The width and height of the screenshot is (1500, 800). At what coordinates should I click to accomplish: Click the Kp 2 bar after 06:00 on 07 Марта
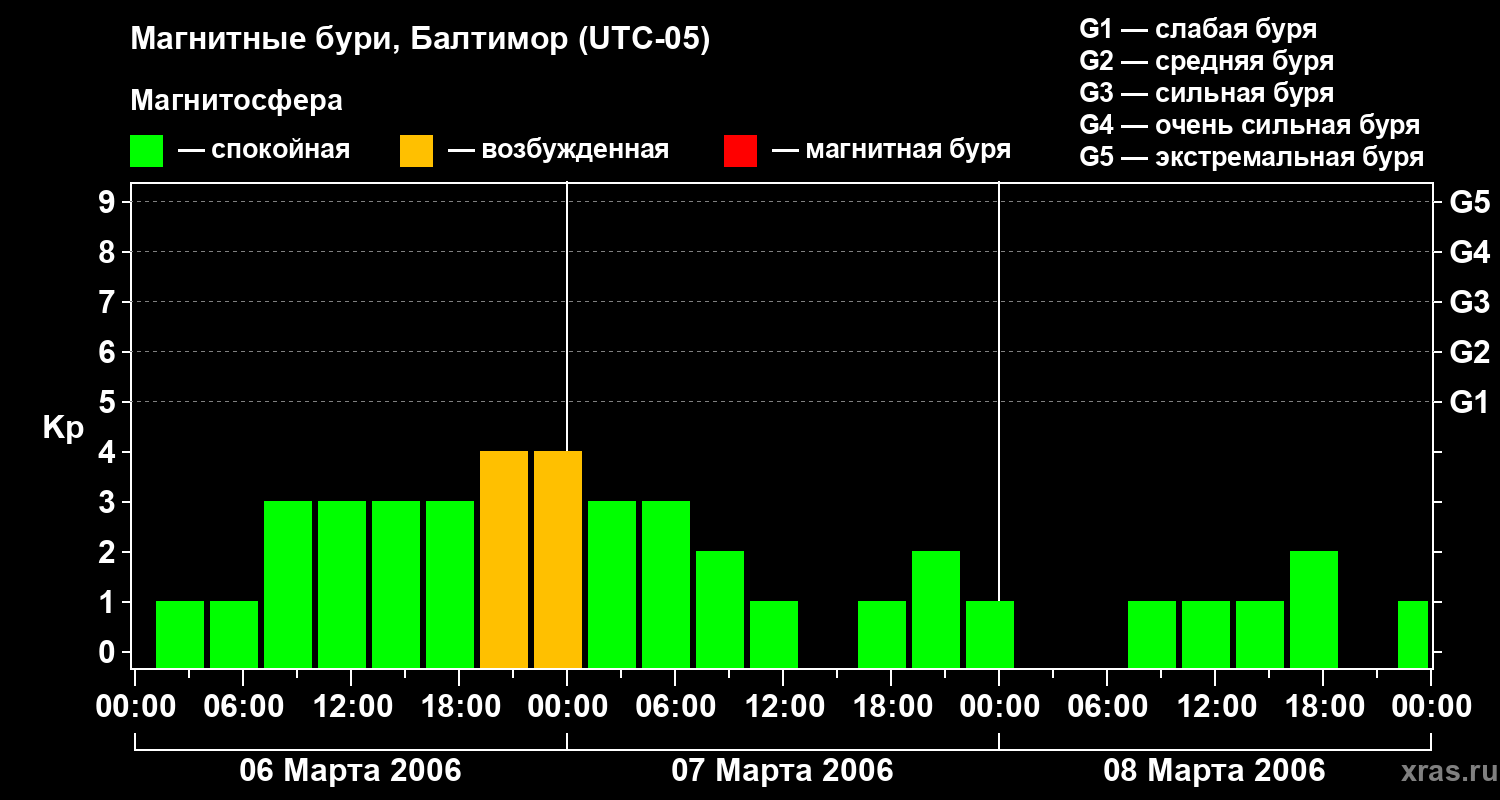tap(720, 610)
